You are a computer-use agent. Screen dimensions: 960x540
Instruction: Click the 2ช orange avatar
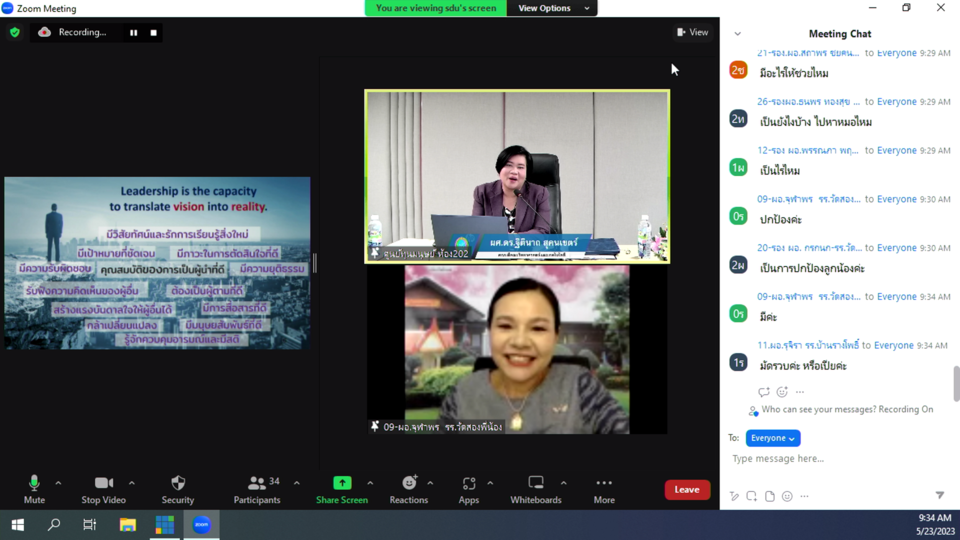pos(738,70)
